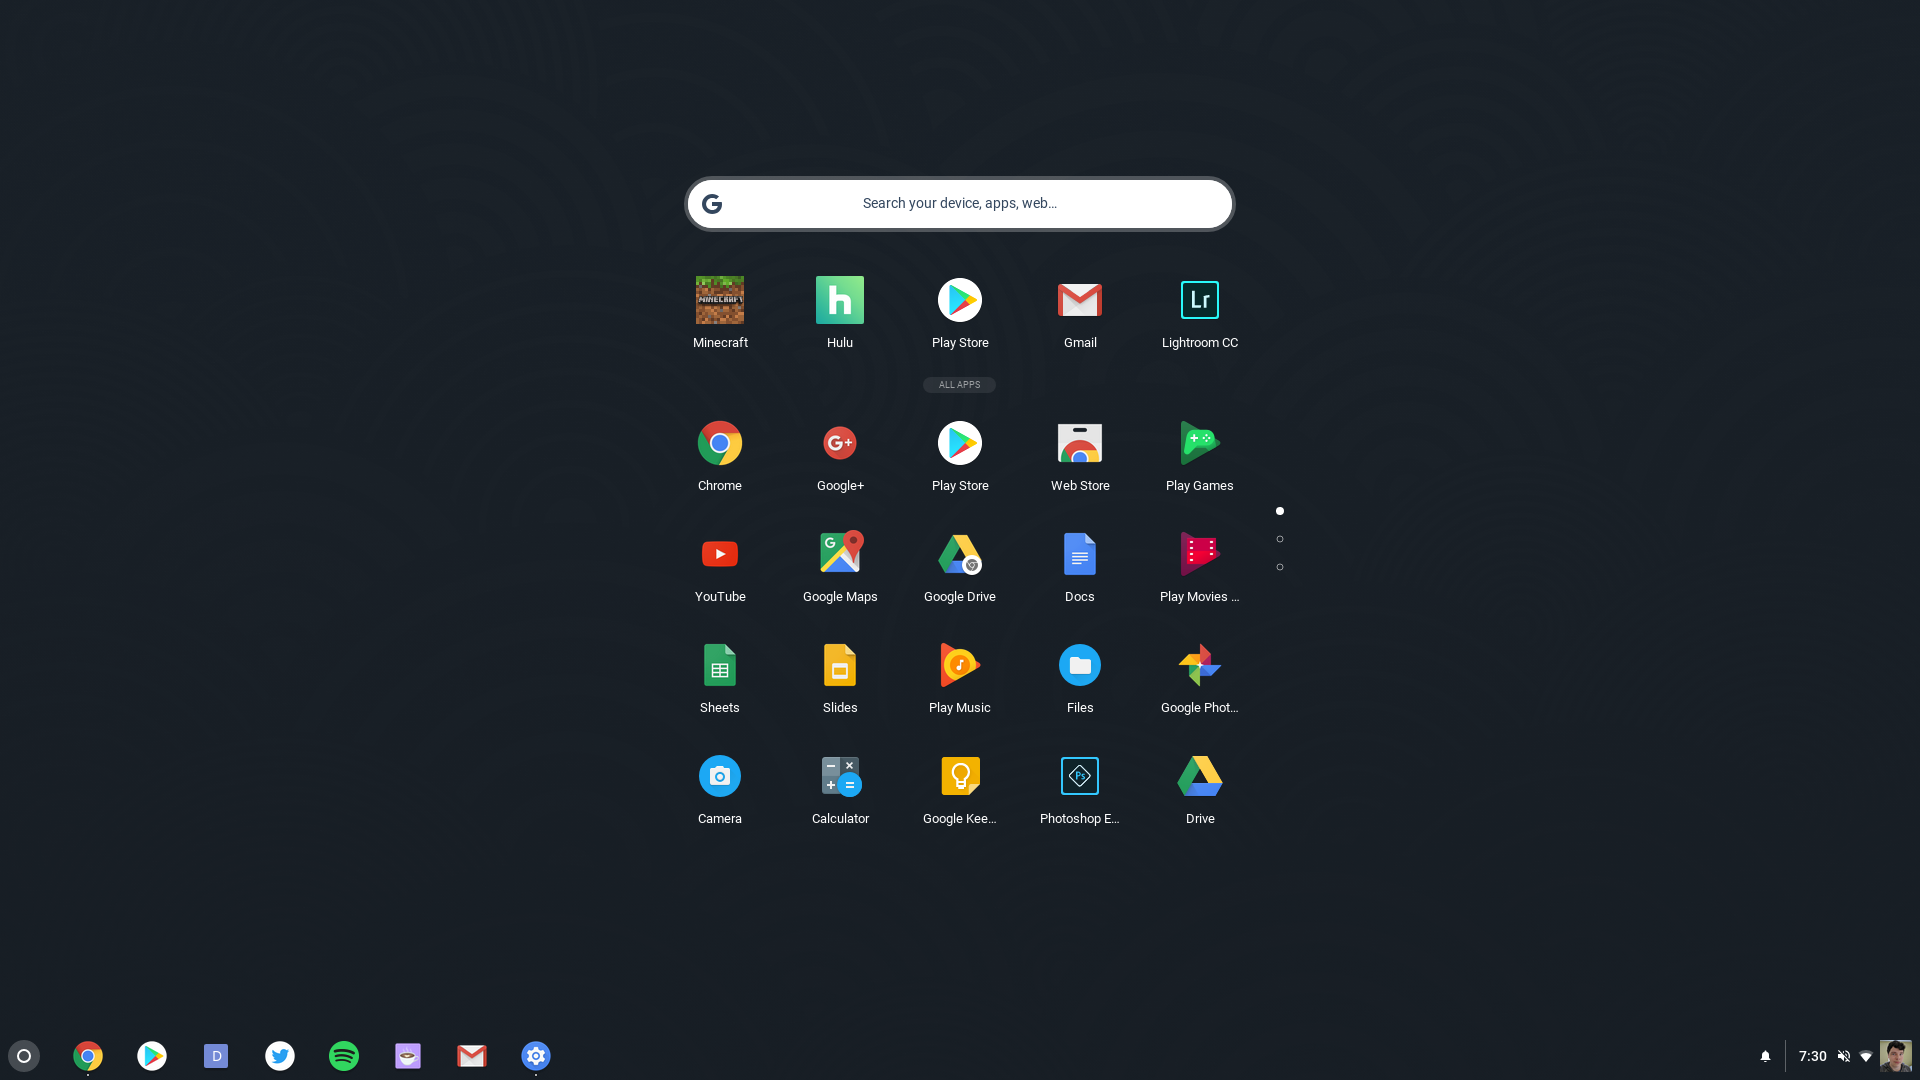Click the user avatar in status tray
The width and height of the screenshot is (1920, 1080).
tap(1896, 1056)
